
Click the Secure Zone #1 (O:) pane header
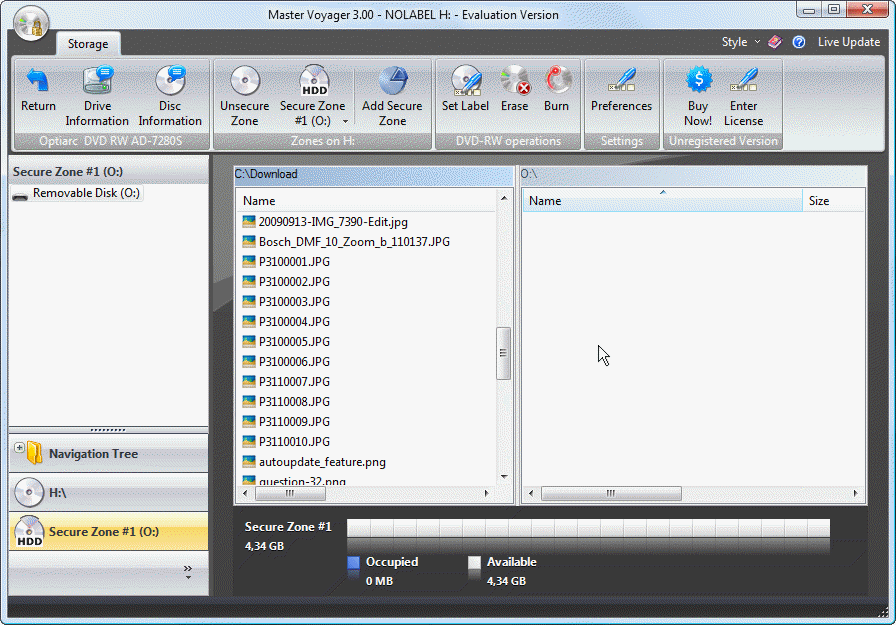coord(109,171)
